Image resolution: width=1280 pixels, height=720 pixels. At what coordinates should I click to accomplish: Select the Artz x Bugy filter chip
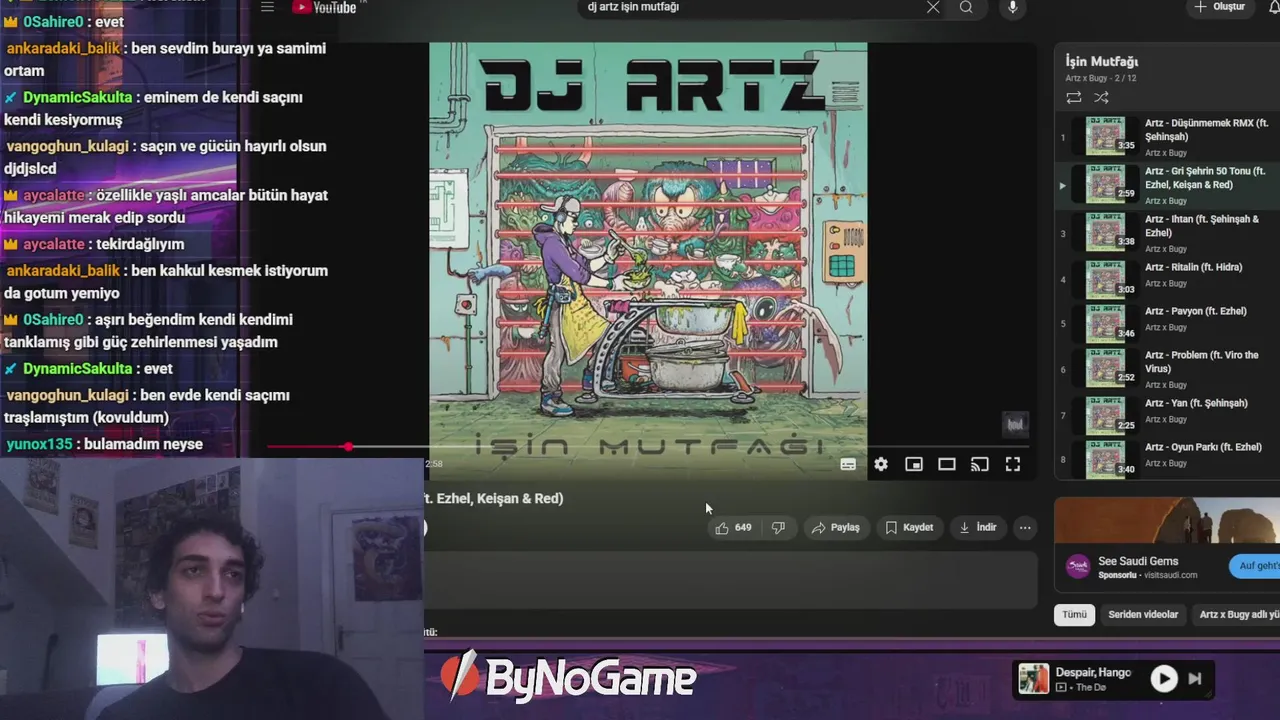[1236, 614]
